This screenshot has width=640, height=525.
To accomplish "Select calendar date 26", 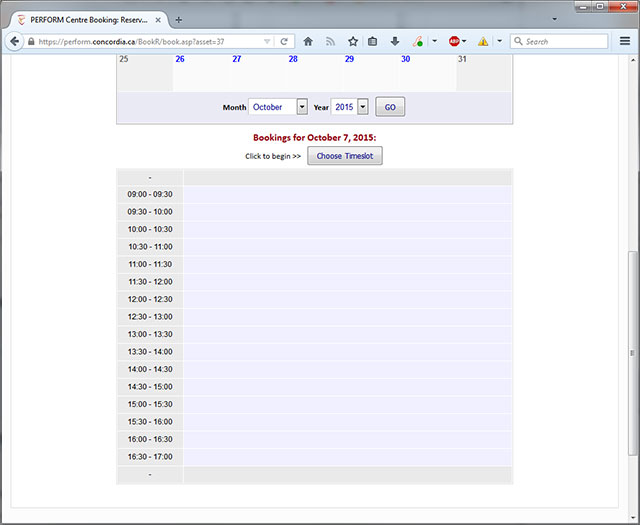I will 180,59.
